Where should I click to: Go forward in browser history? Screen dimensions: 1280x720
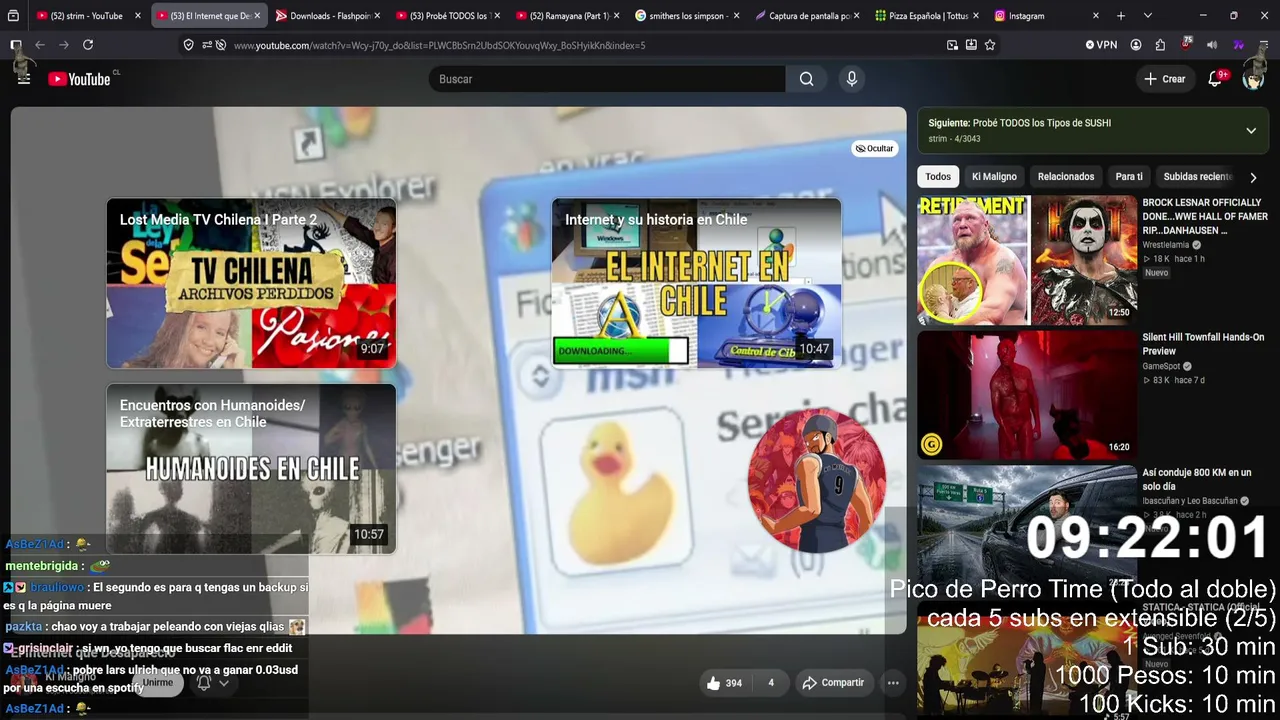[64, 45]
